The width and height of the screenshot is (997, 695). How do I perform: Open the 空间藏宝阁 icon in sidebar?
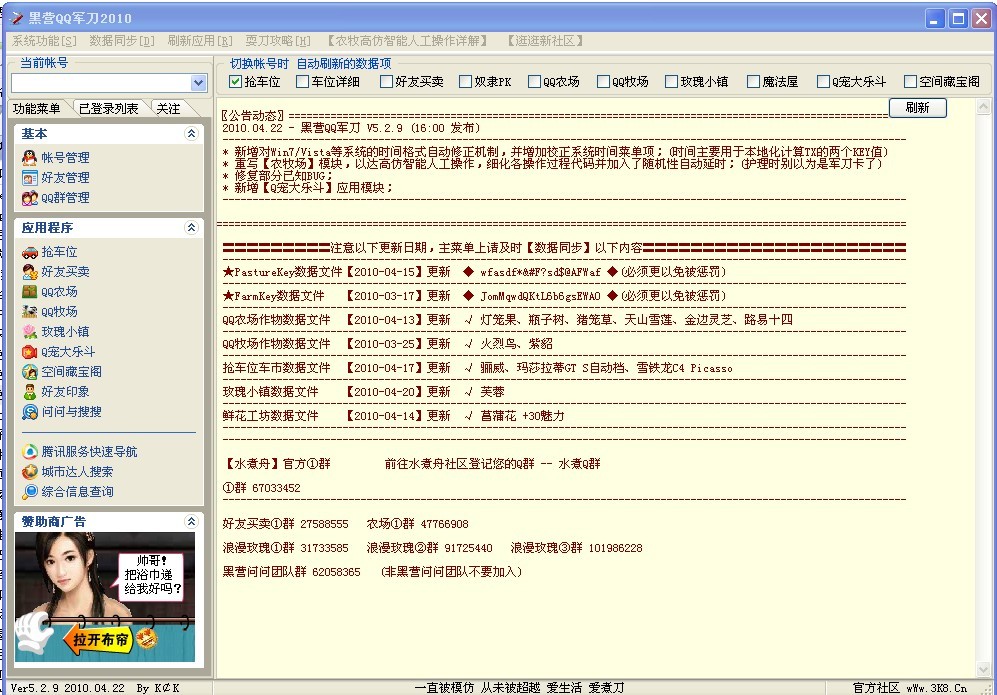point(29,372)
